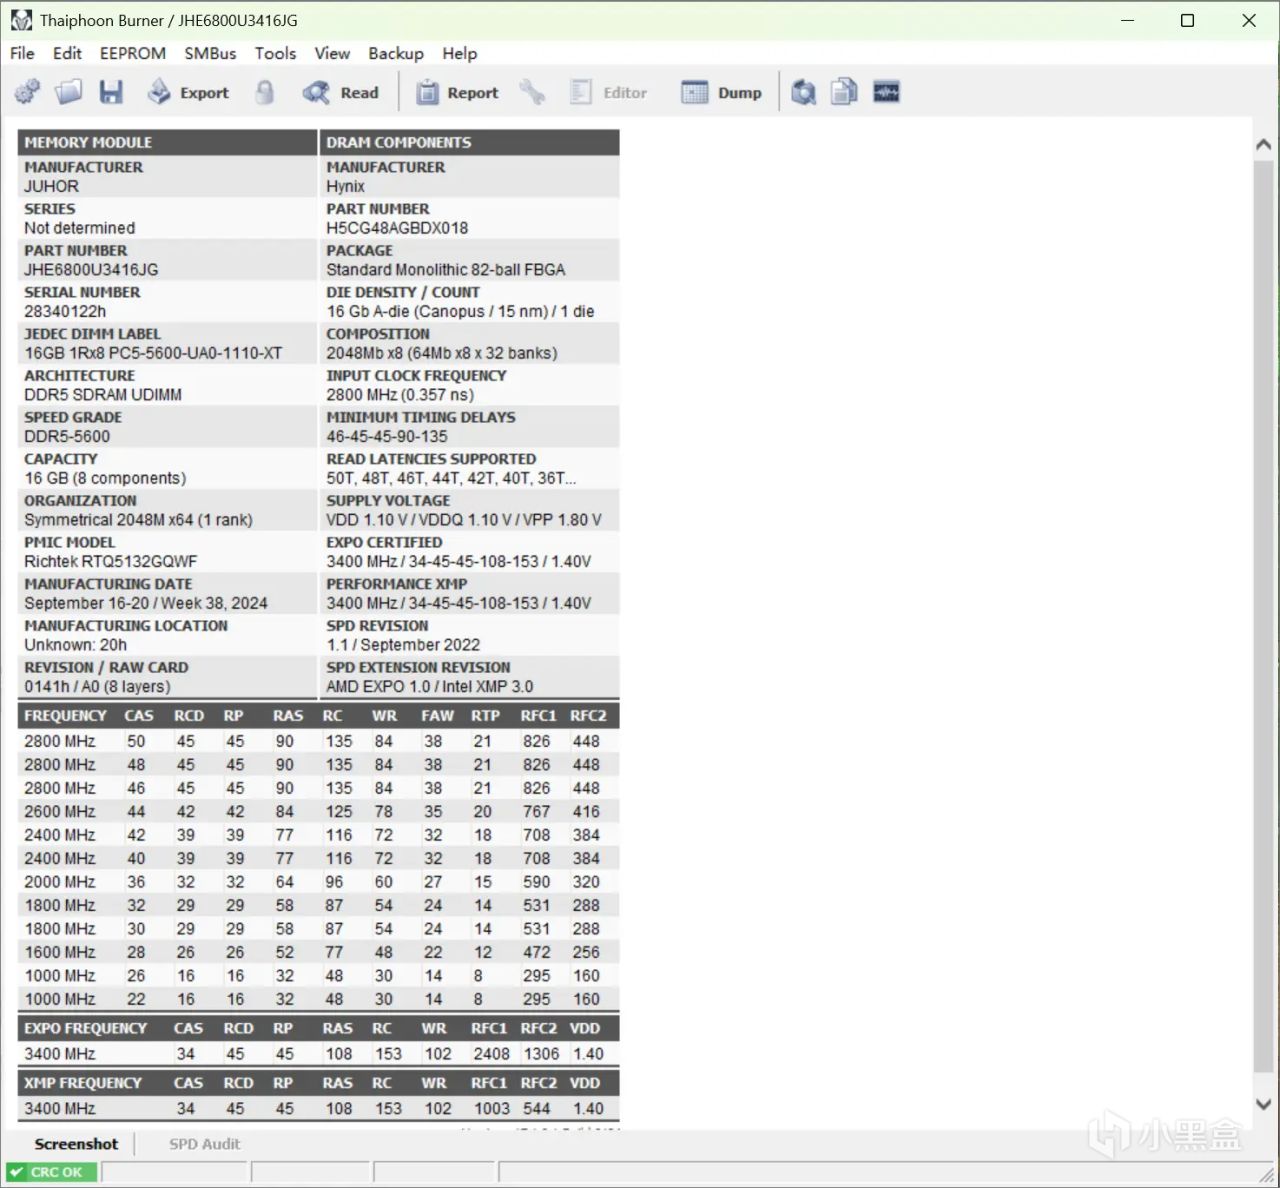Viewport: 1280px width, 1188px height.
Task: Select DRAM part number H5CG48AGBDX018
Action: [x=397, y=228]
